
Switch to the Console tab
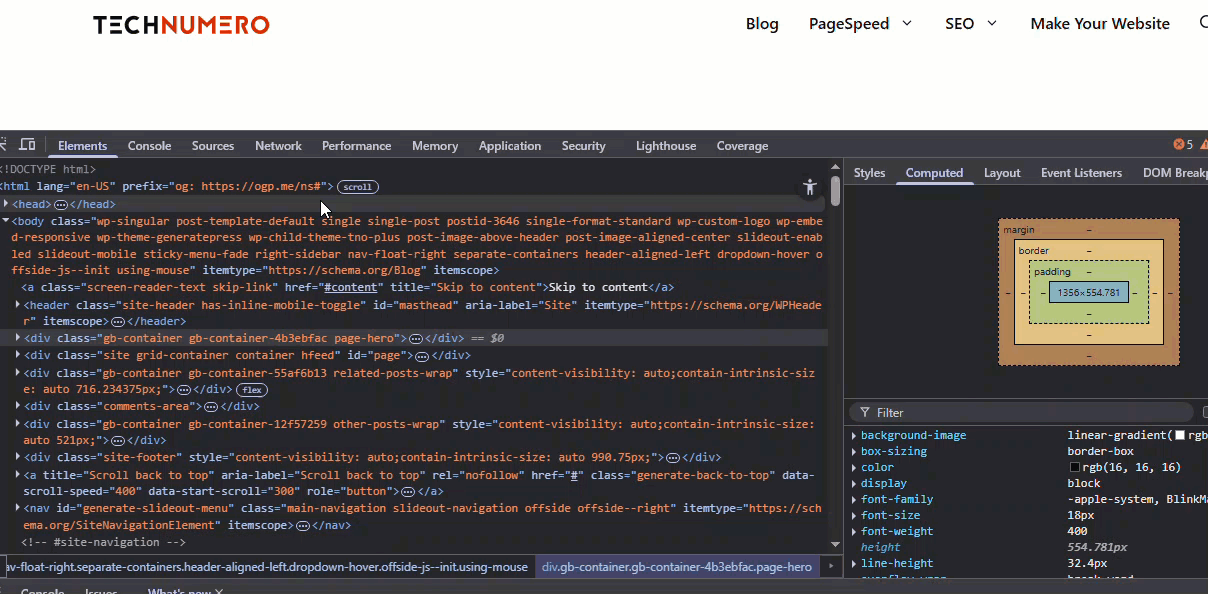pos(150,146)
